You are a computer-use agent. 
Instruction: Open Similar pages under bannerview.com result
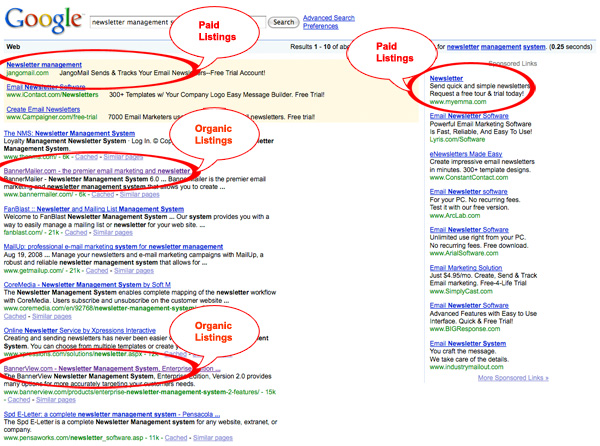coord(56,400)
